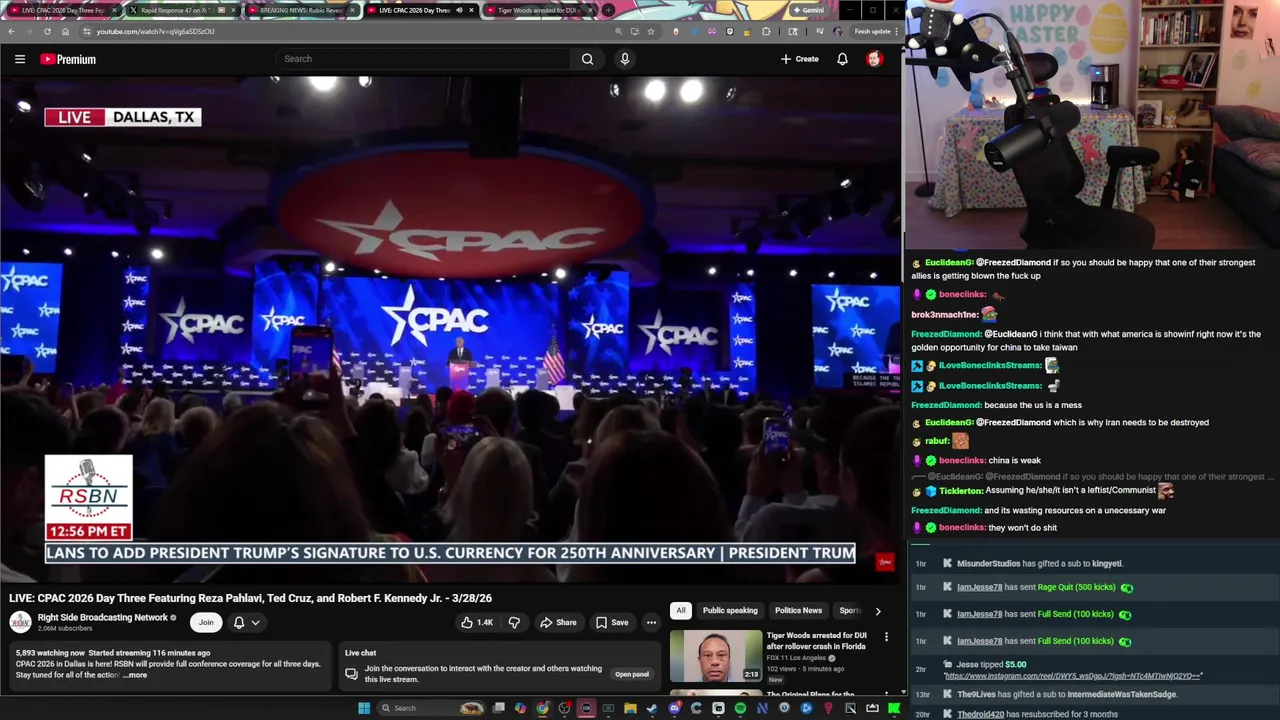Like the CPAC live video
The height and width of the screenshot is (720, 1280).
pyautogui.click(x=476, y=622)
